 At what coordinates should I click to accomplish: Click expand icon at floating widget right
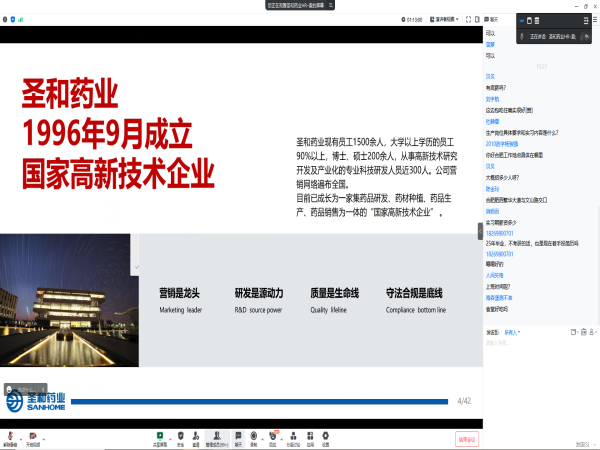coord(586,21)
